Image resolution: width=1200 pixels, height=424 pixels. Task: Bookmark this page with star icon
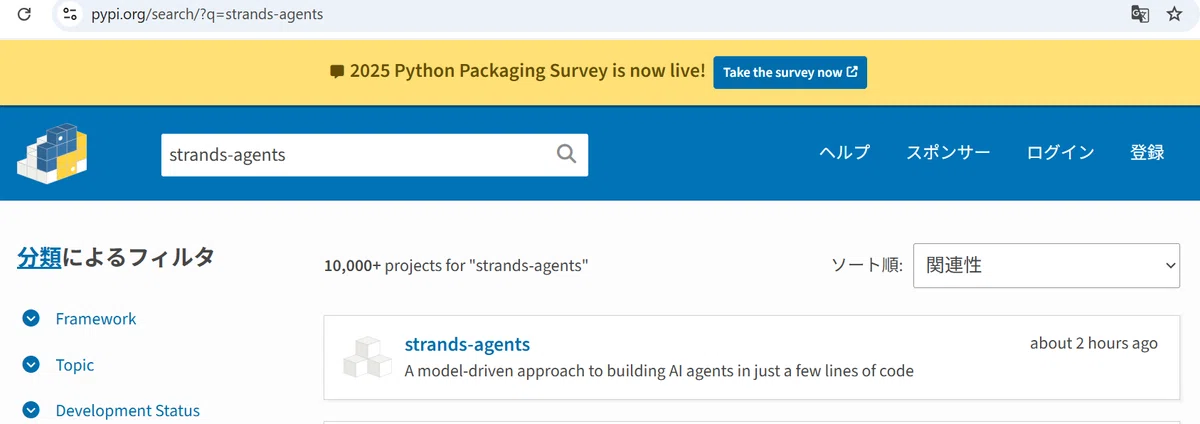tap(1174, 14)
